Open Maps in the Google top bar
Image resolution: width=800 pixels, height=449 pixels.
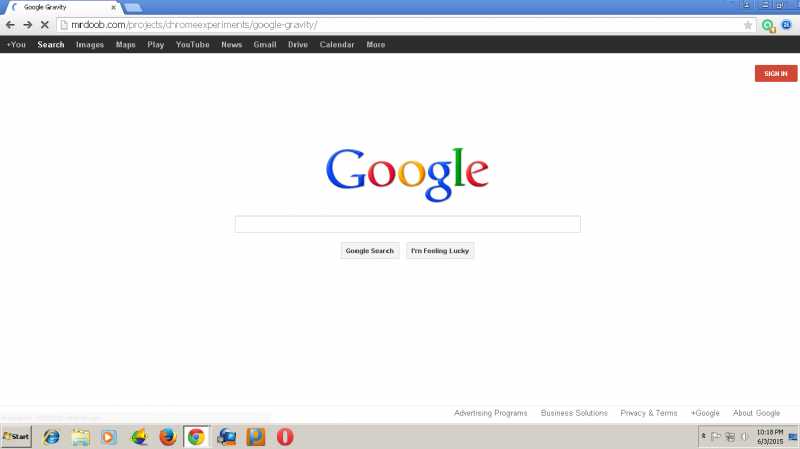click(126, 44)
